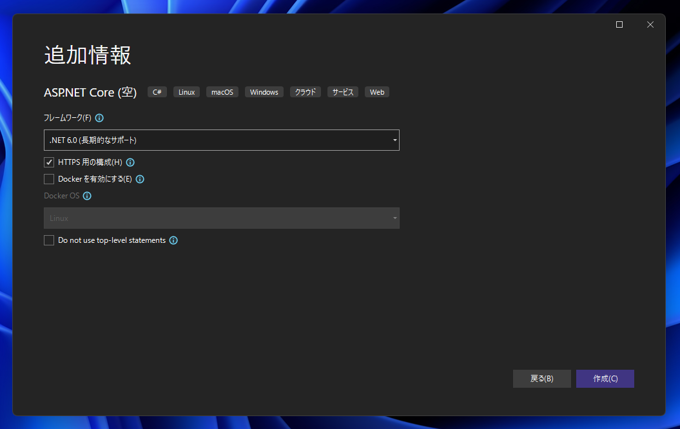Click the サービス tag
The image size is (680, 429).
pyautogui.click(x=343, y=92)
